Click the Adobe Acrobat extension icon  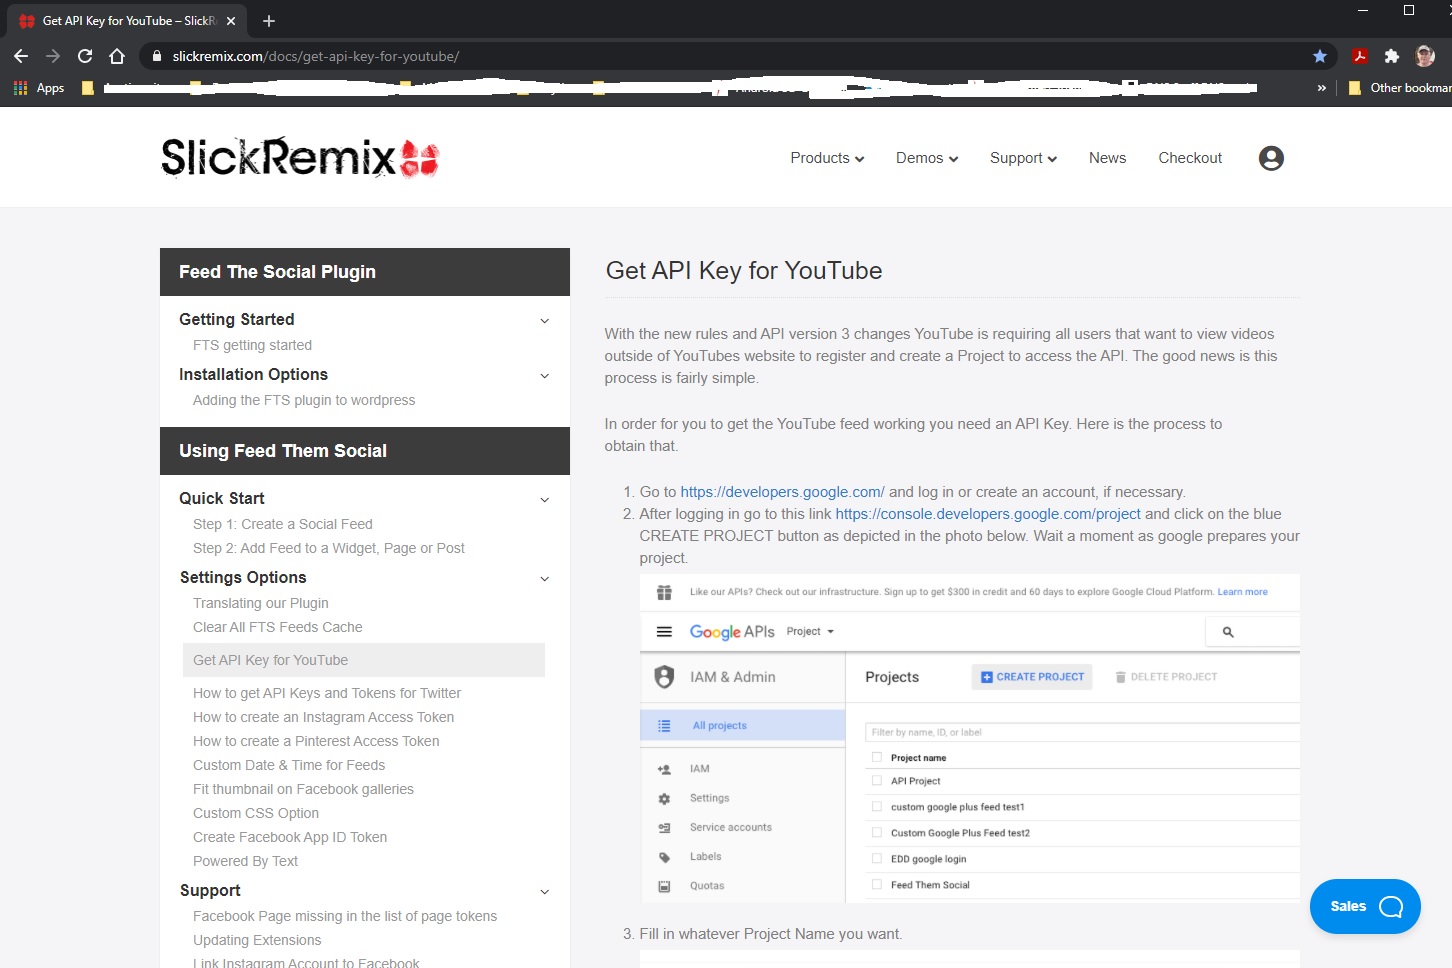(1359, 56)
